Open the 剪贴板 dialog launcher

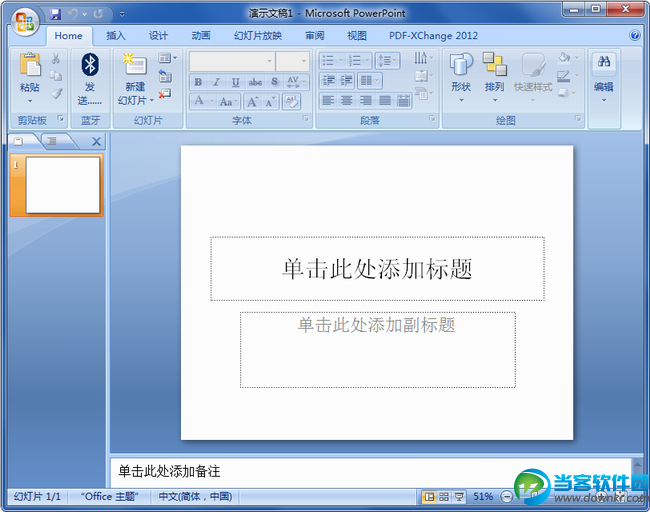click(61, 119)
